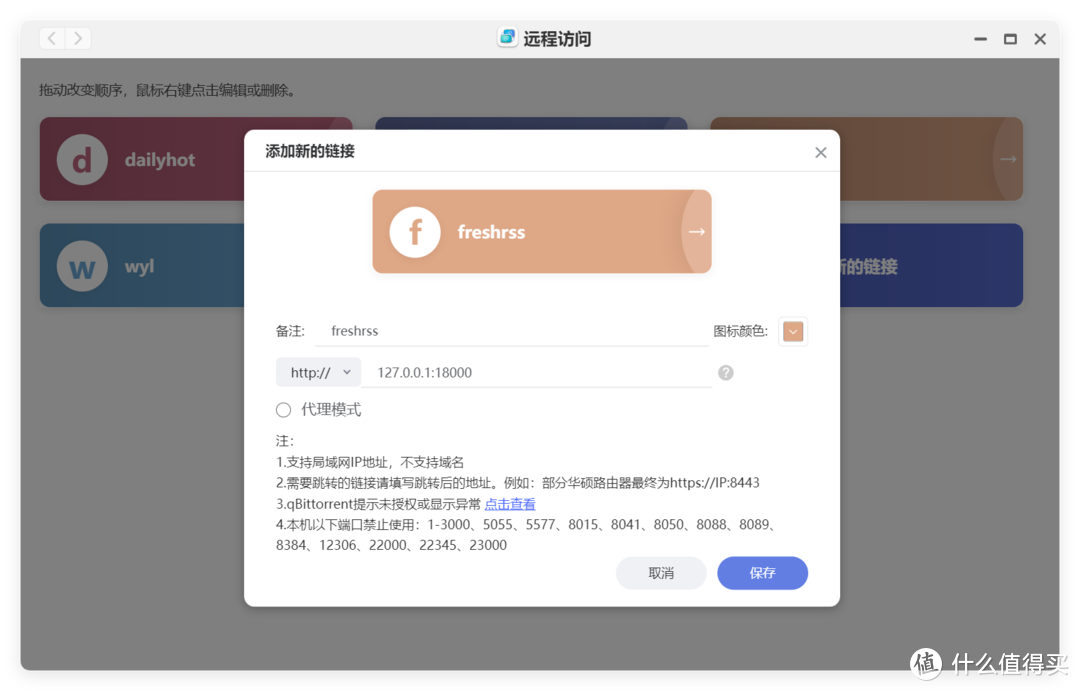Click the freshrss icon in the preview card
Screen dimensions: 1080x691
(x=414, y=231)
